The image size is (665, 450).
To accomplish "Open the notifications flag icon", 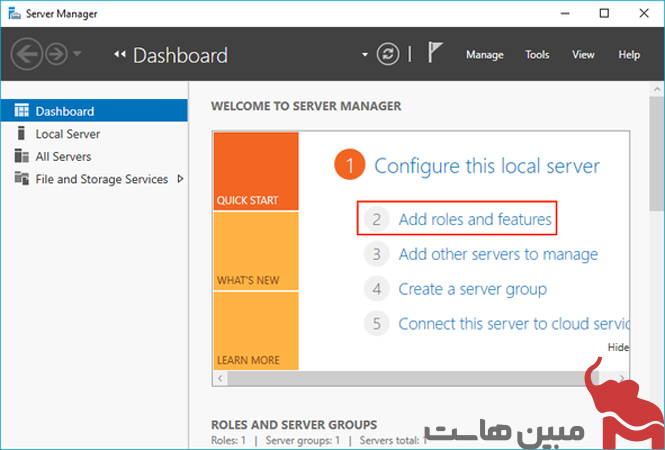I will coord(435,53).
